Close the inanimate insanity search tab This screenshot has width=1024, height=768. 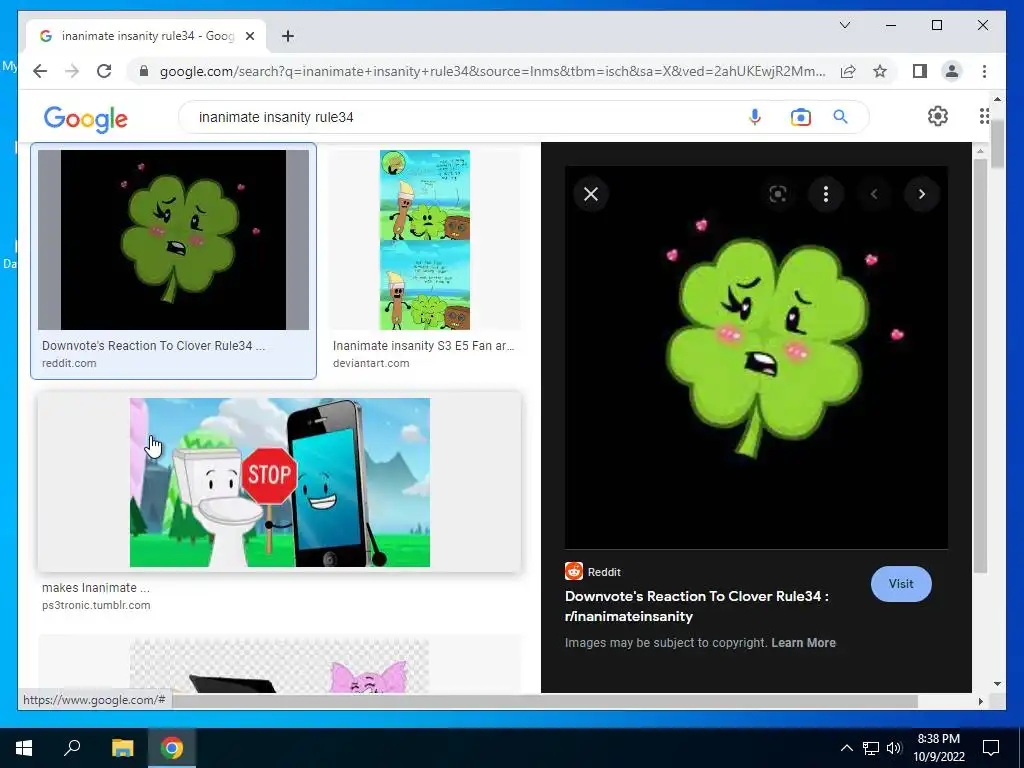249,36
